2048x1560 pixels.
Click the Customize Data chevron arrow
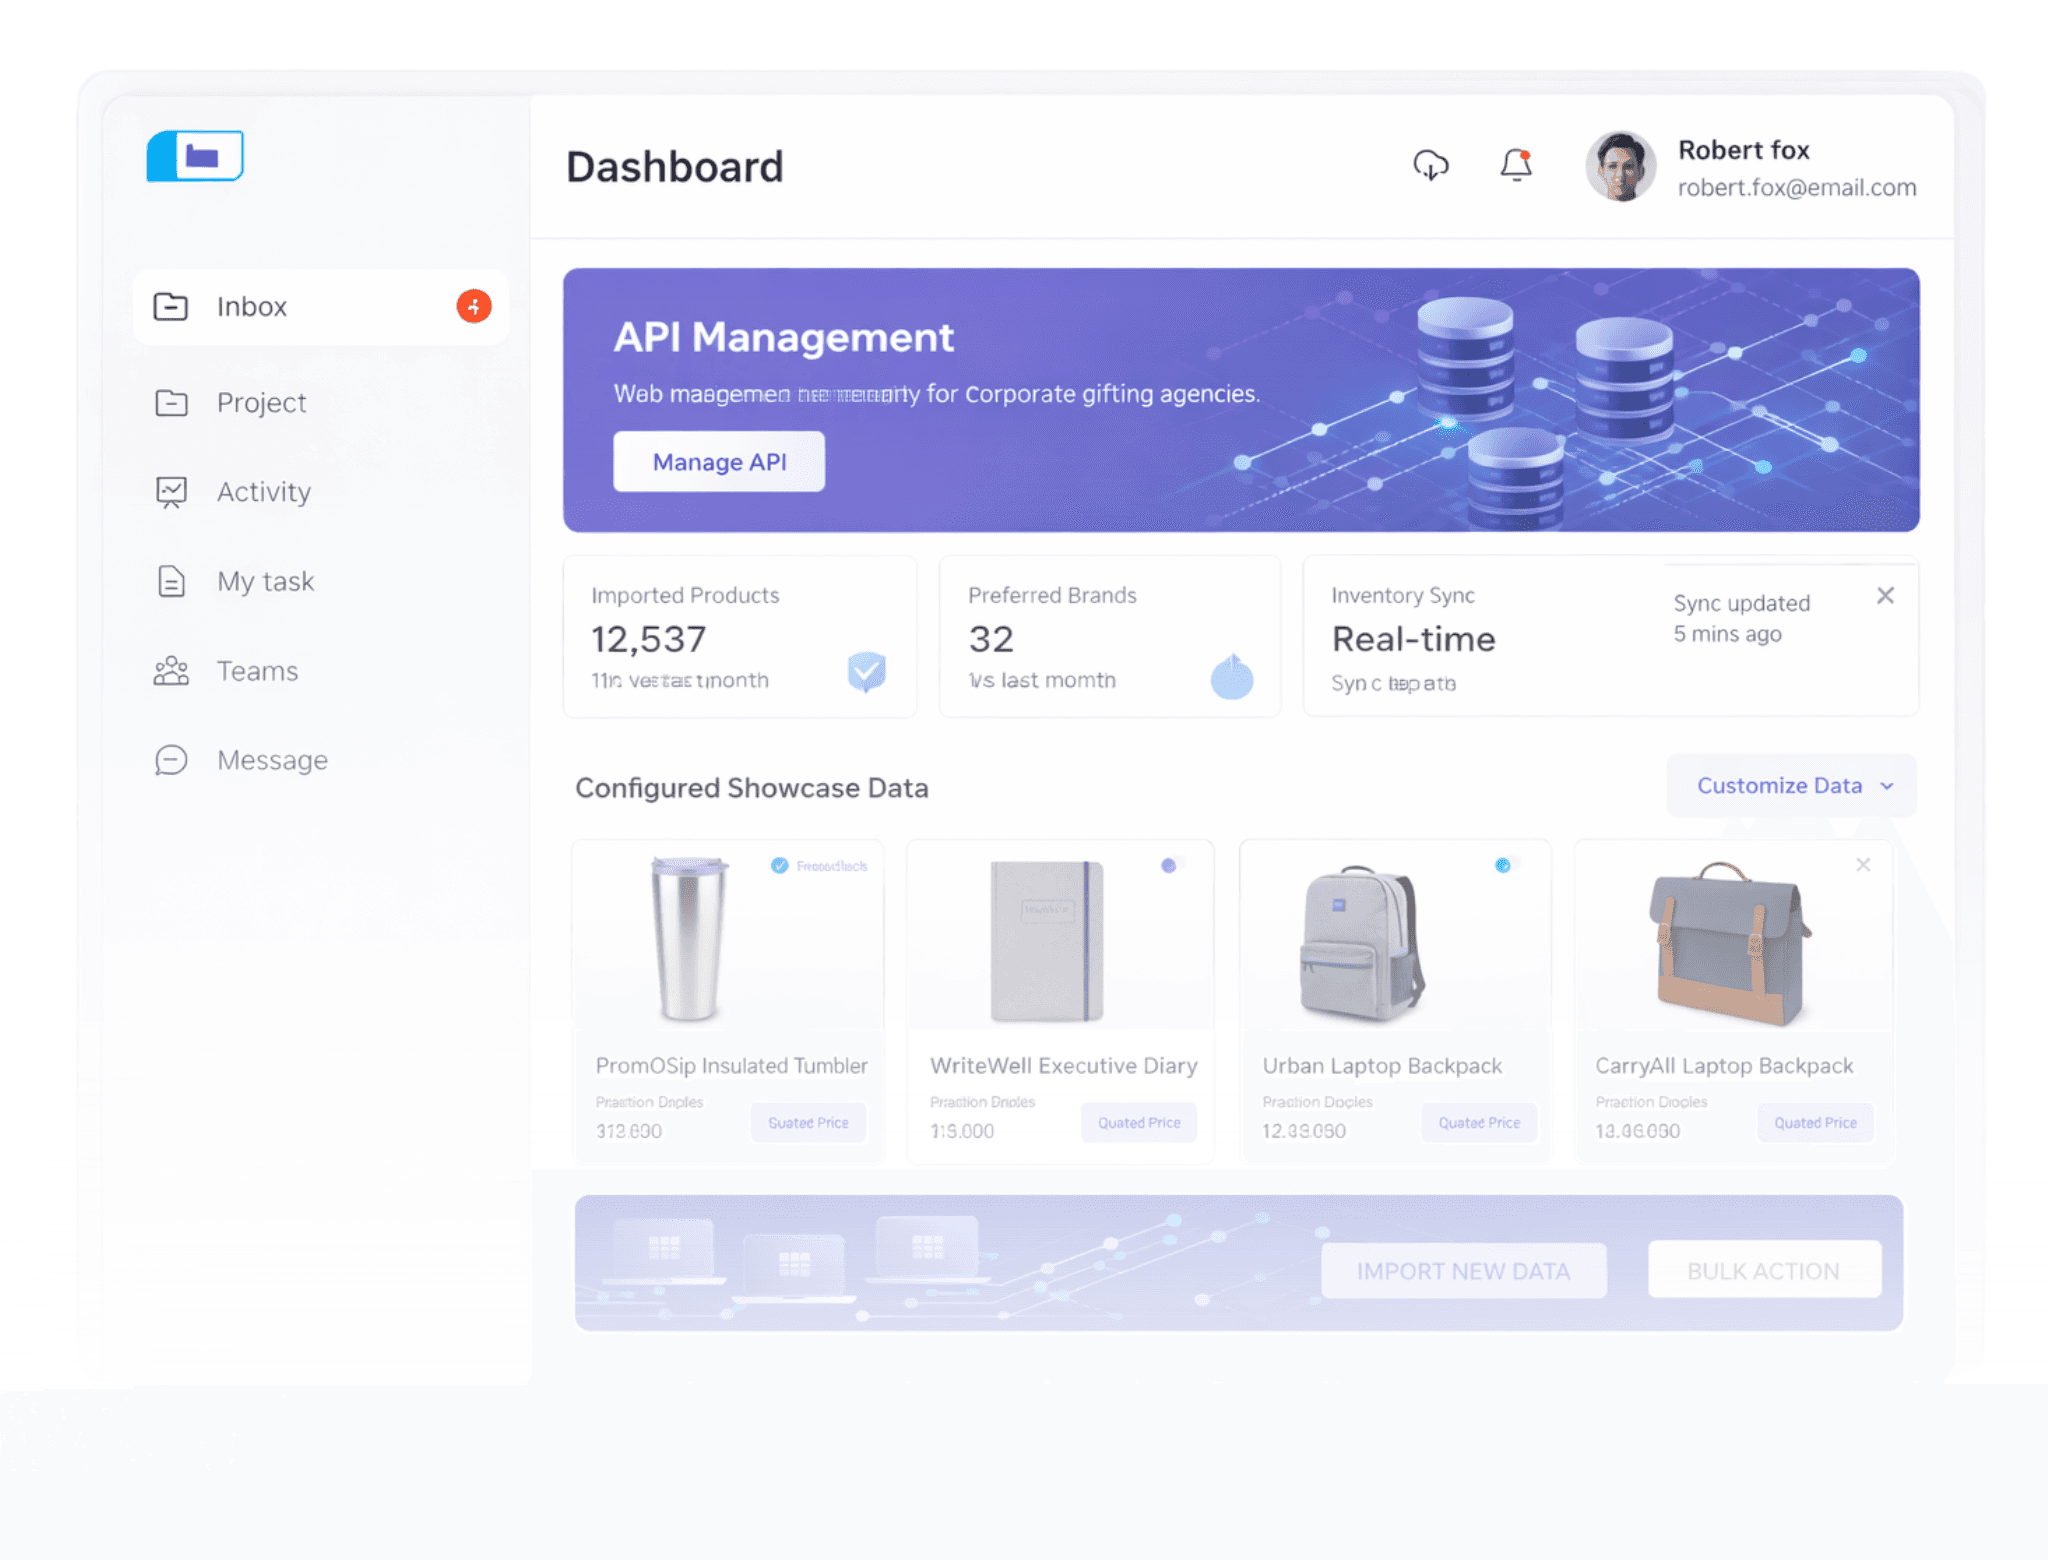[x=1887, y=786]
